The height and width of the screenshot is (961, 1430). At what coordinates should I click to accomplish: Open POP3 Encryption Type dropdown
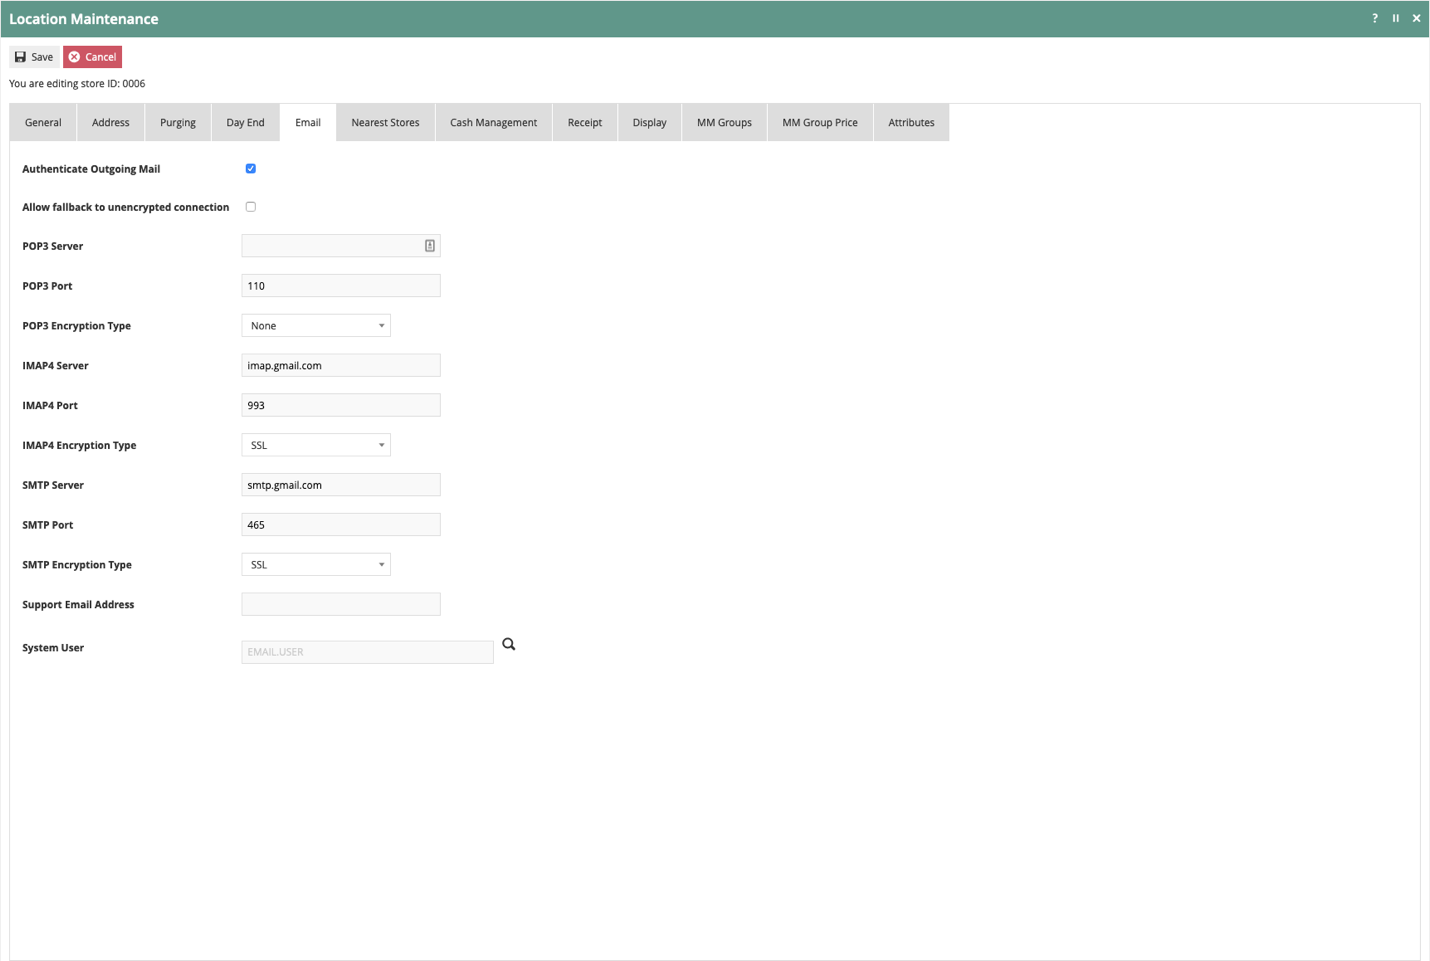316,326
